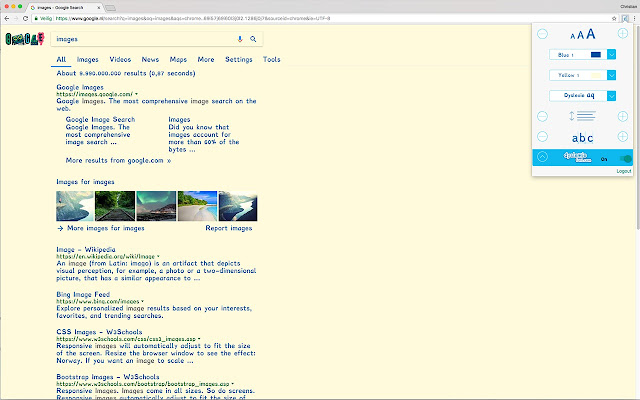640x400 pixels.
Task: Open the forest railway track thumbnail
Action: pos(115,206)
